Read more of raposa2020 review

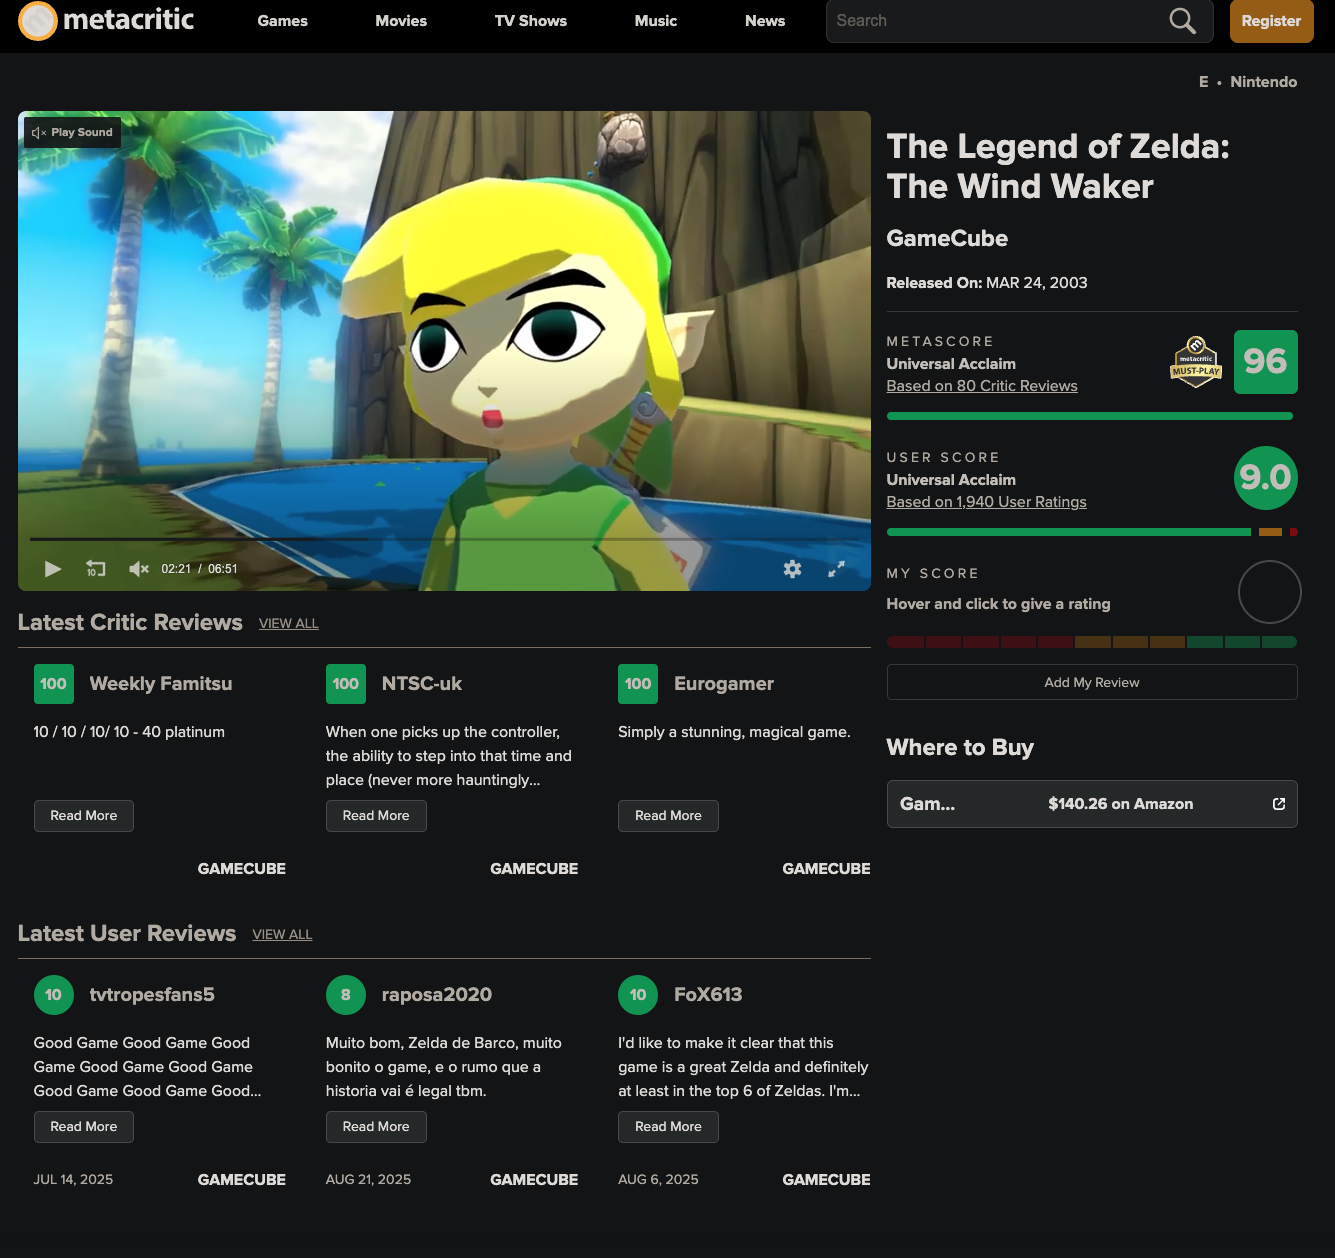(x=376, y=1127)
